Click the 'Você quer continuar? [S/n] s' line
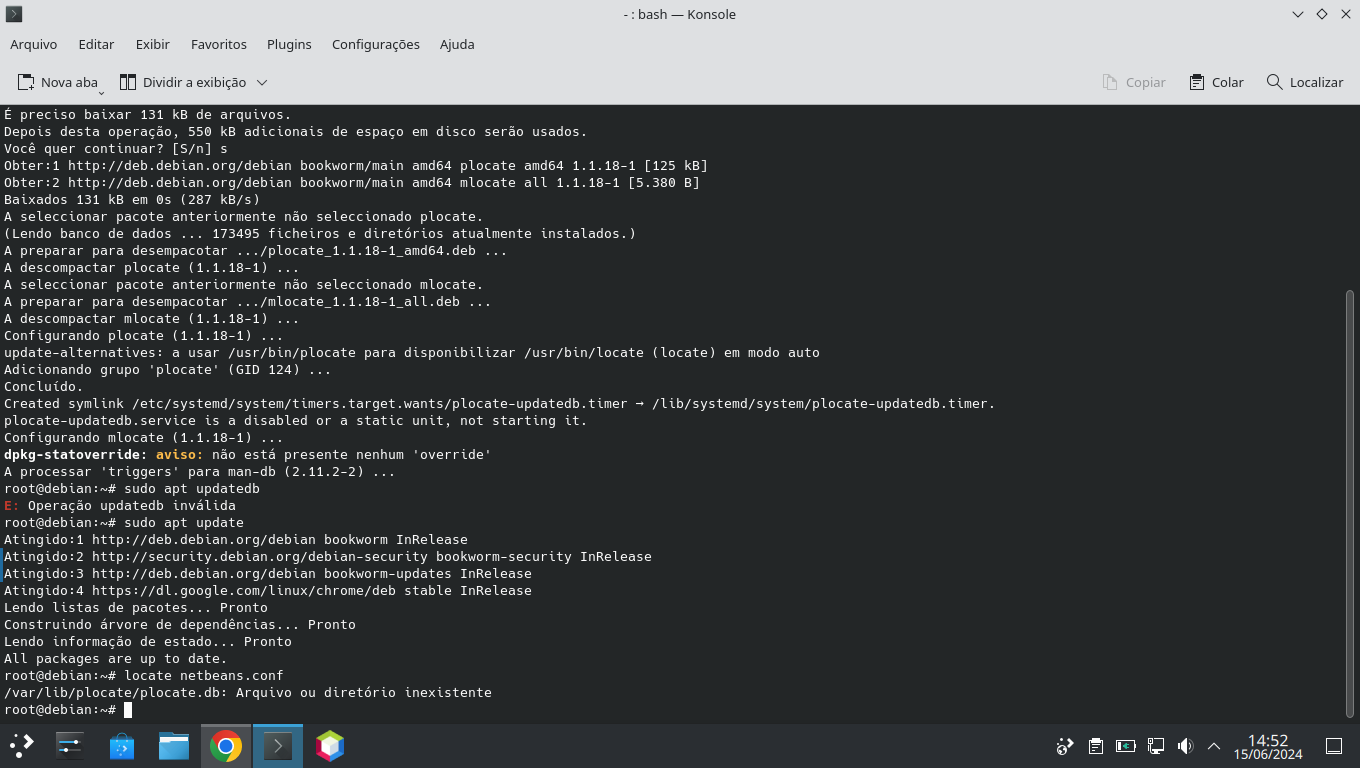This screenshot has height=768, width=1360. coord(116,148)
